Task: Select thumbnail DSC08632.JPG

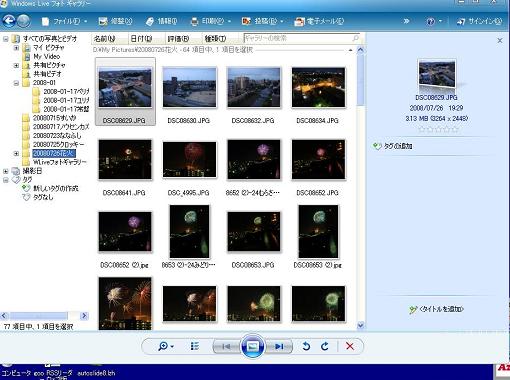Action: [x=254, y=87]
